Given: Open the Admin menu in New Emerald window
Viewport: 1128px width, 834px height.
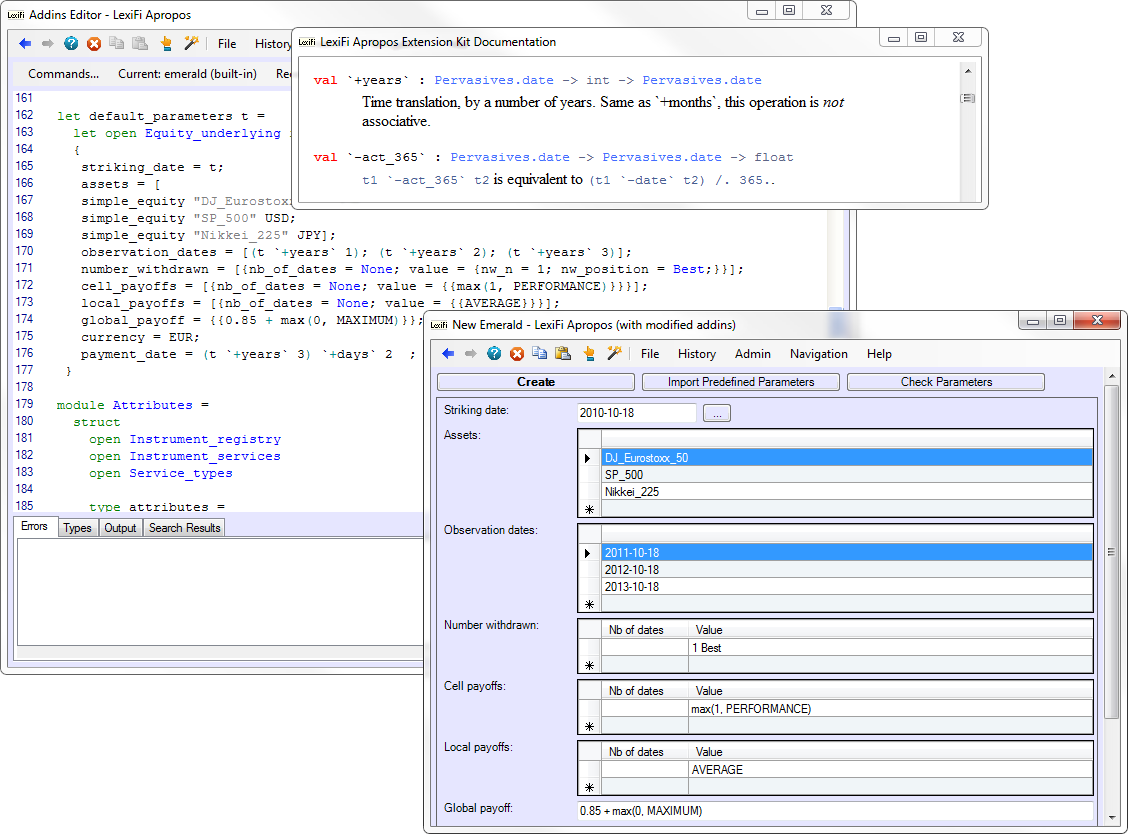Looking at the screenshot, I should 752,354.
